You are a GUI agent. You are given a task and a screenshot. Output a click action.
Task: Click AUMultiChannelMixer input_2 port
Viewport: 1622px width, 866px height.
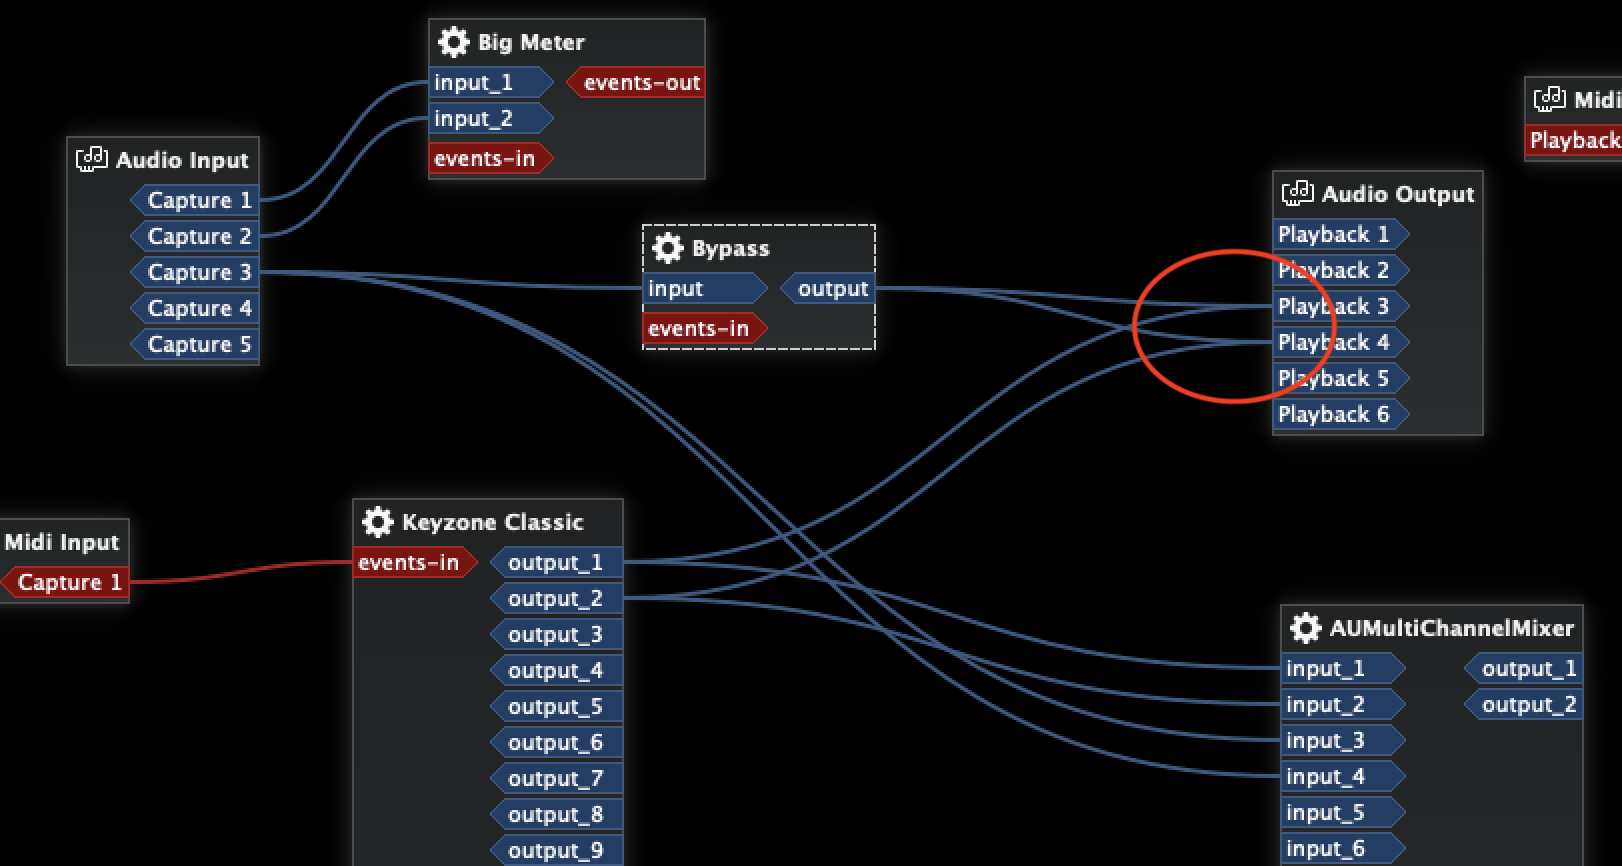tap(1343, 704)
